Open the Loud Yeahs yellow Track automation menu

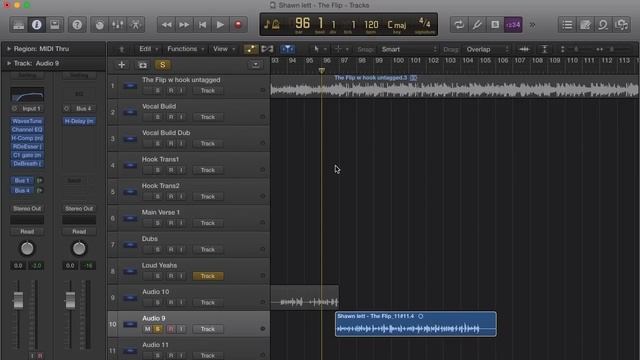208,276
